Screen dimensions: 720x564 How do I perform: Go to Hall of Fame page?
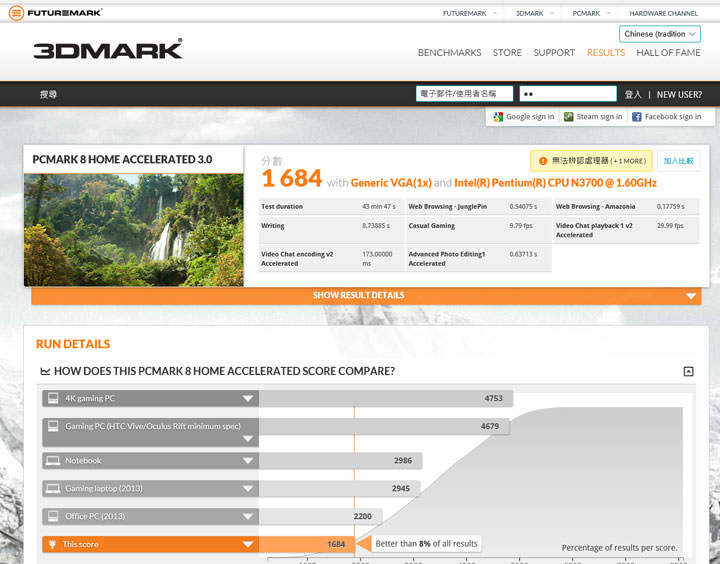(x=668, y=53)
